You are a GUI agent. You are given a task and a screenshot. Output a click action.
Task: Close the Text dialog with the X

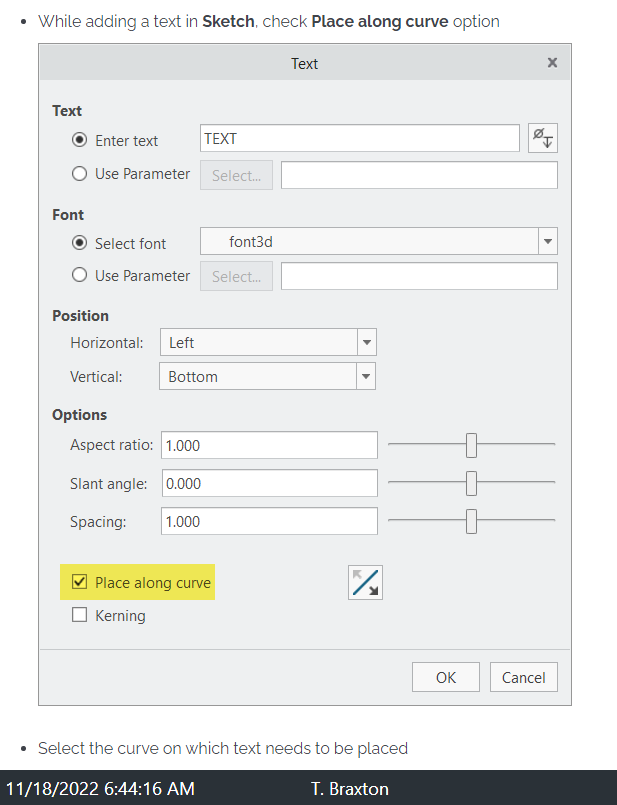(552, 63)
